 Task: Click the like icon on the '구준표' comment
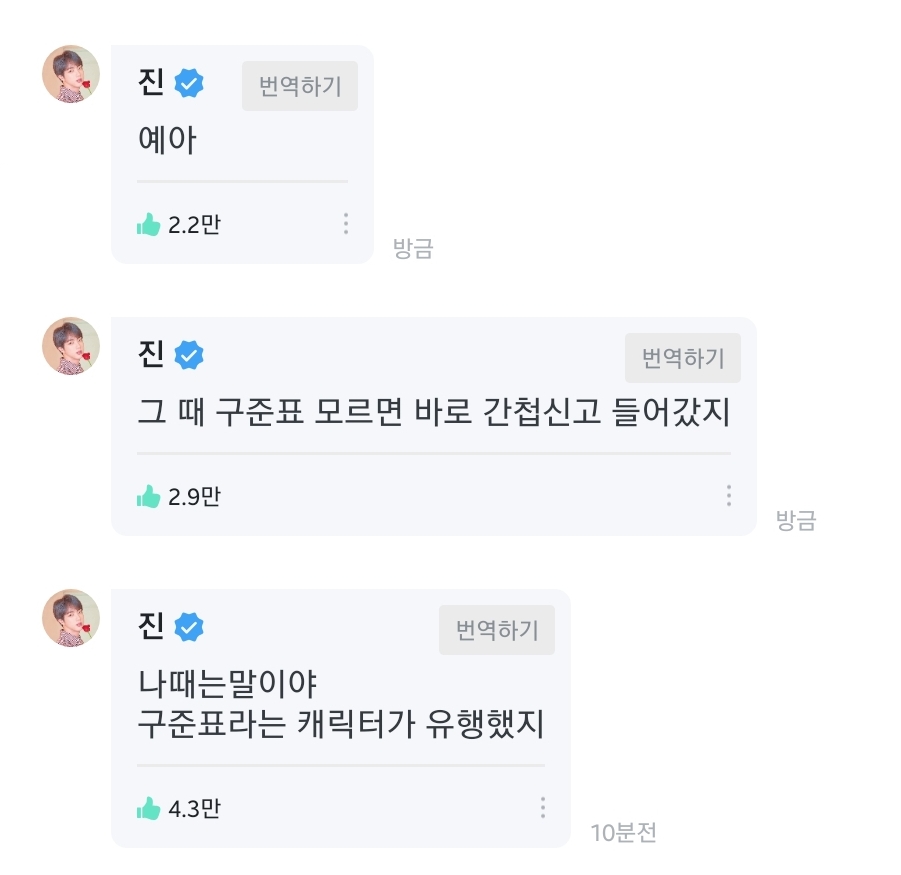(149, 497)
